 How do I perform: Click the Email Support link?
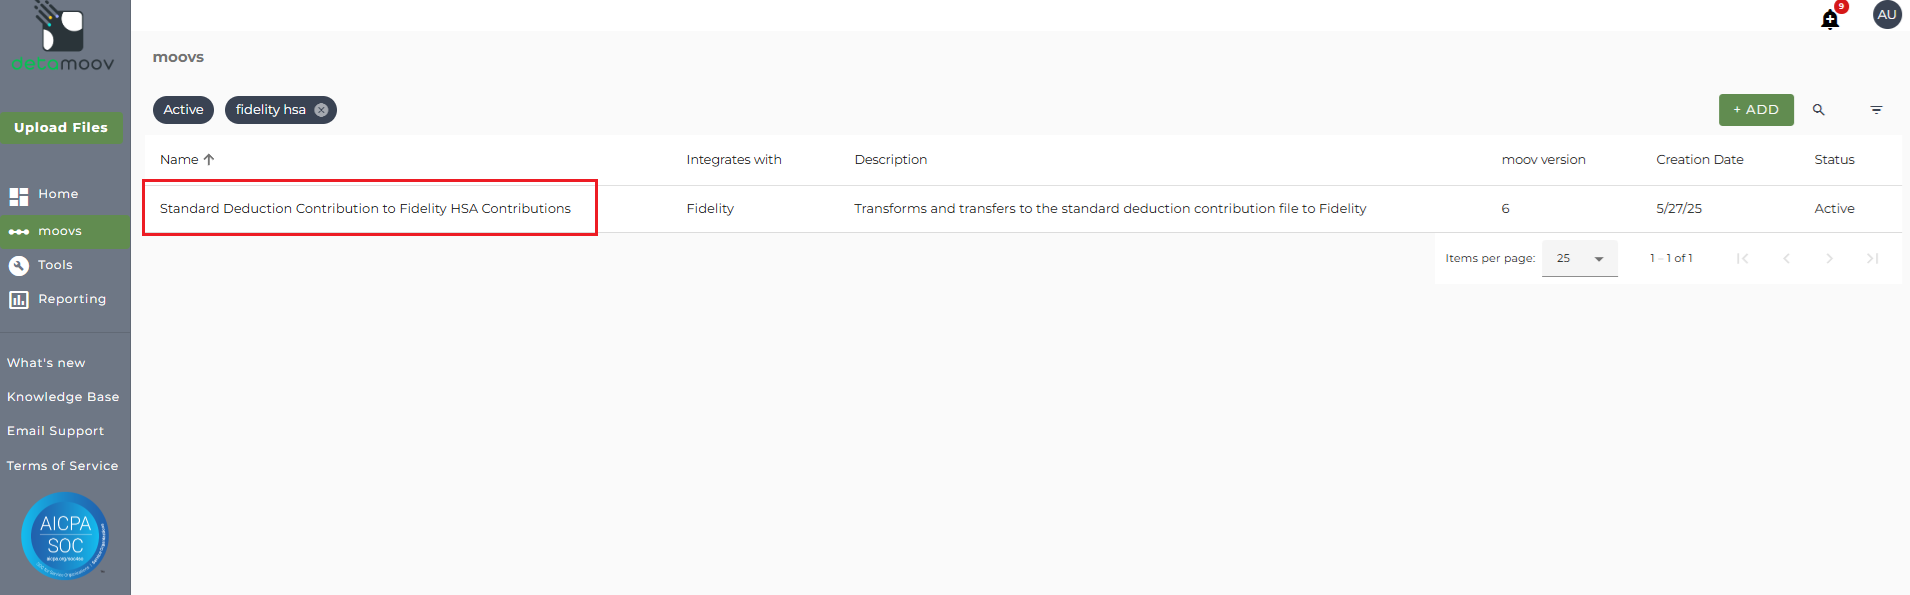click(55, 431)
